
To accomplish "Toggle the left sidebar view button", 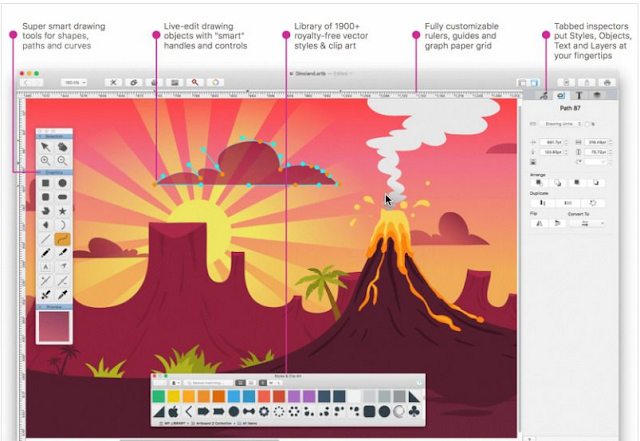I will pos(522,83).
